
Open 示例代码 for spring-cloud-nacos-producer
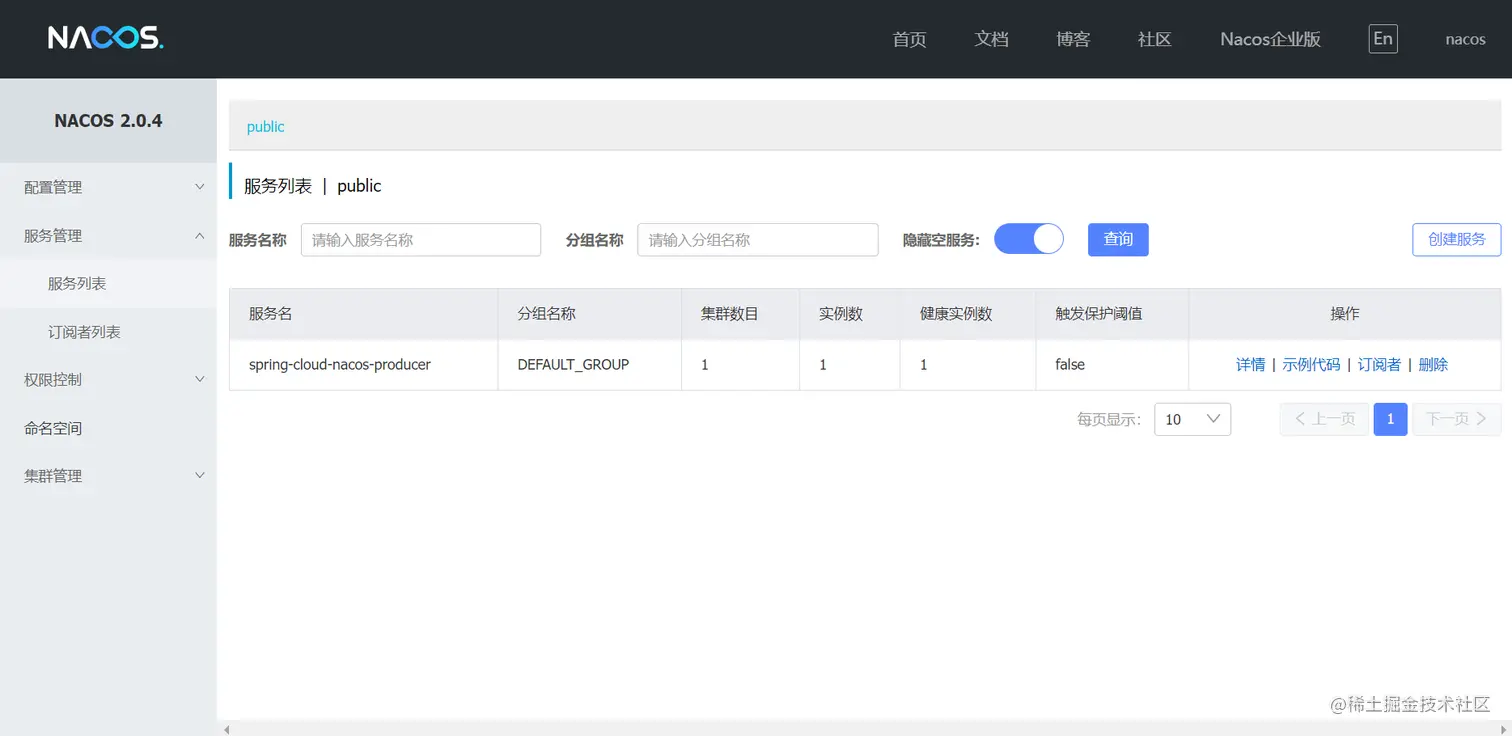point(1311,364)
